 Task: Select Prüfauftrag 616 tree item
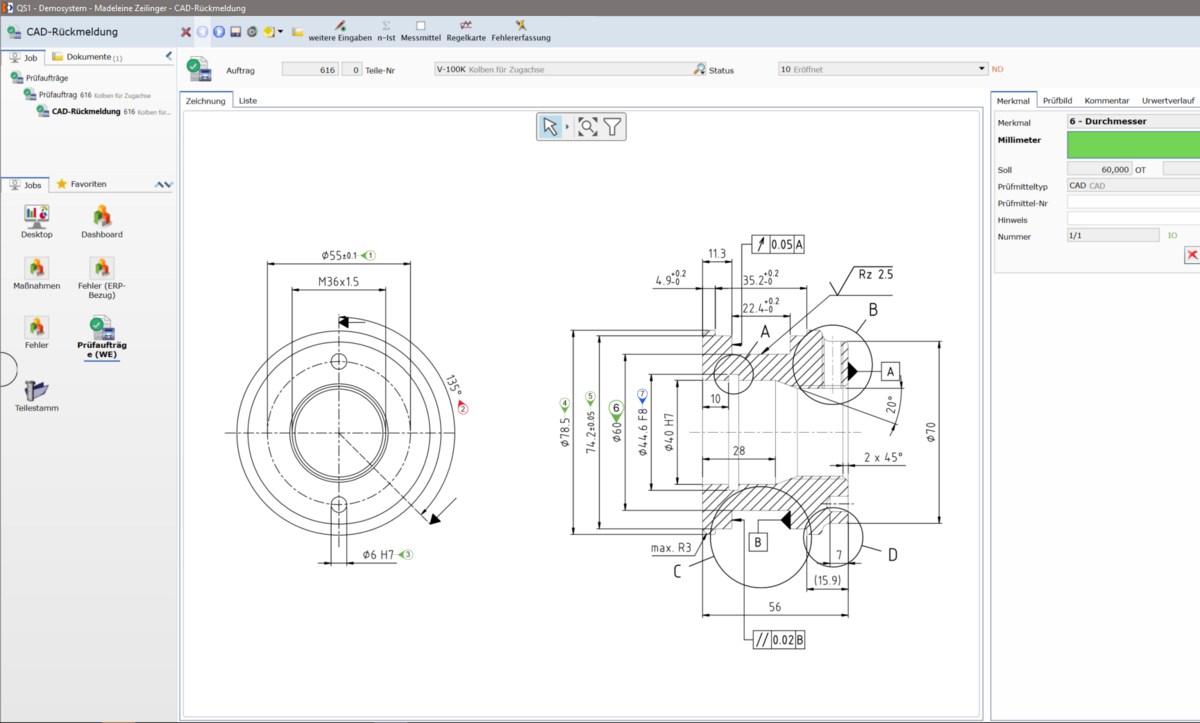88,95
